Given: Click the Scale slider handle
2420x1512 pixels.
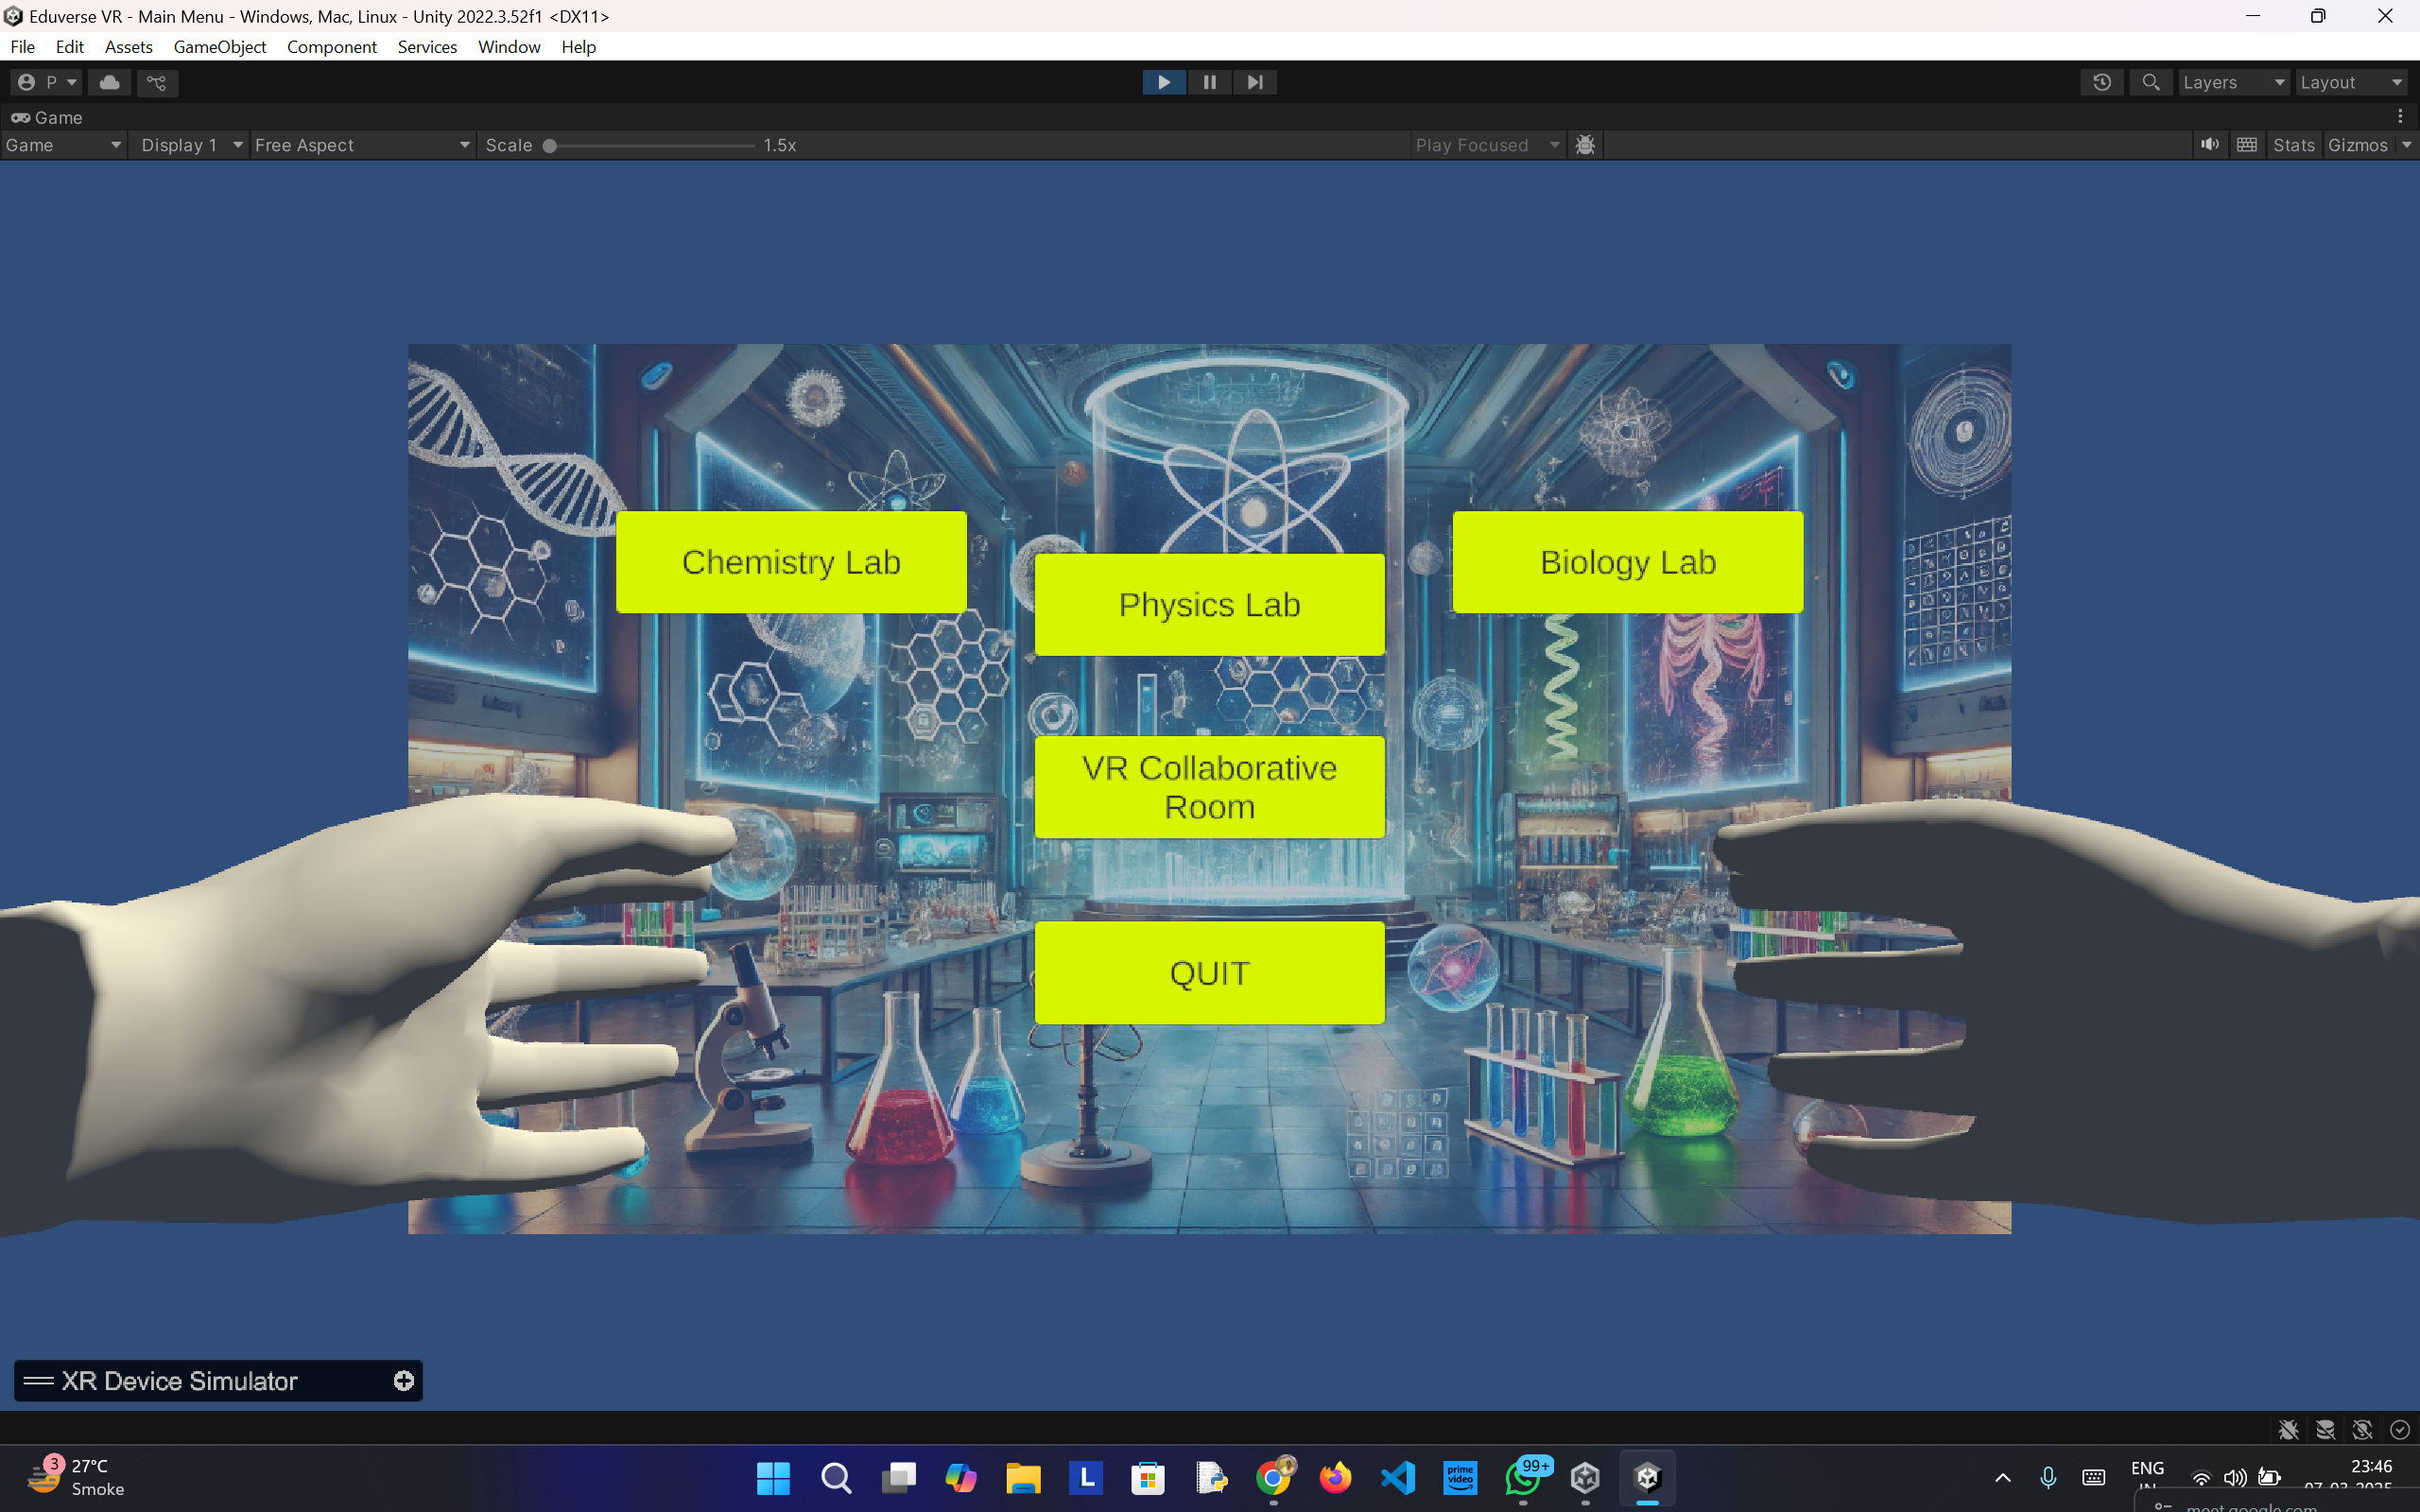Looking at the screenshot, I should pyautogui.click(x=549, y=145).
